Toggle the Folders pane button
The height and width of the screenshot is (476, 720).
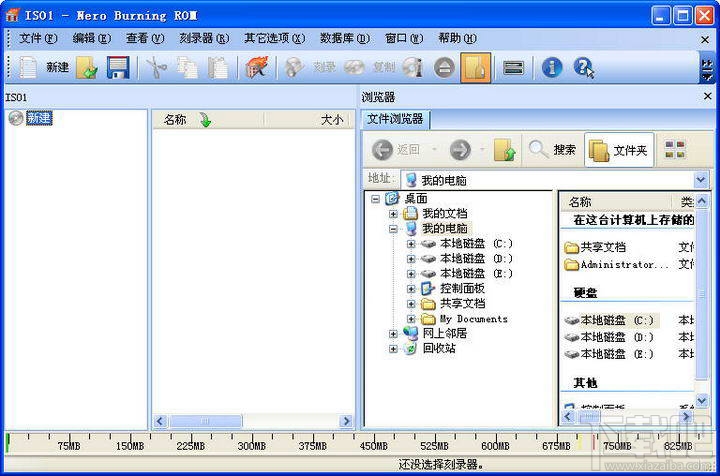pos(619,150)
